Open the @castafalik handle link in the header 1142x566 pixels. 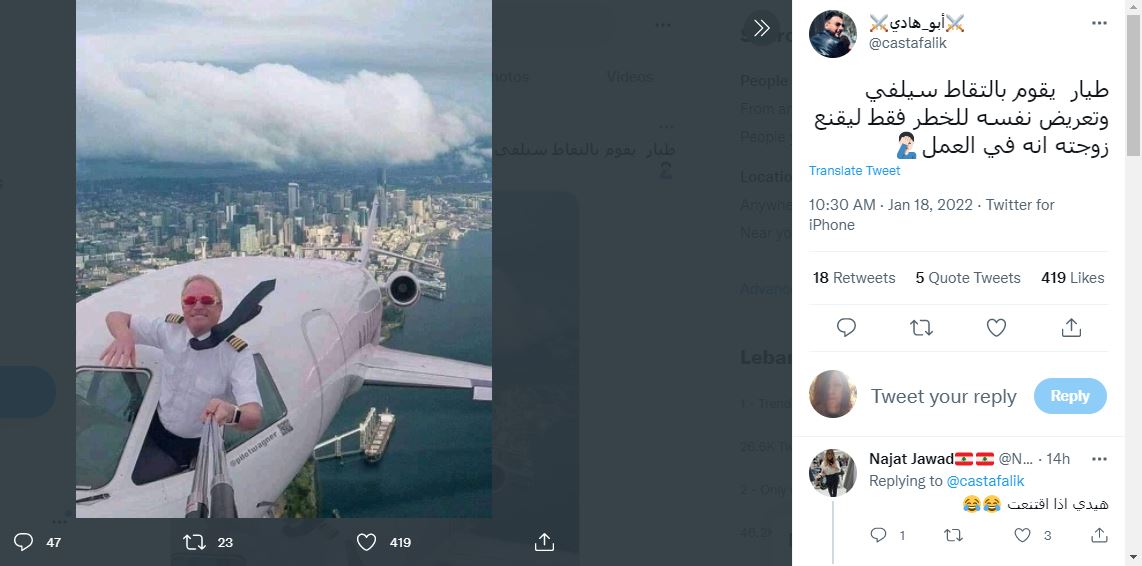point(907,43)
